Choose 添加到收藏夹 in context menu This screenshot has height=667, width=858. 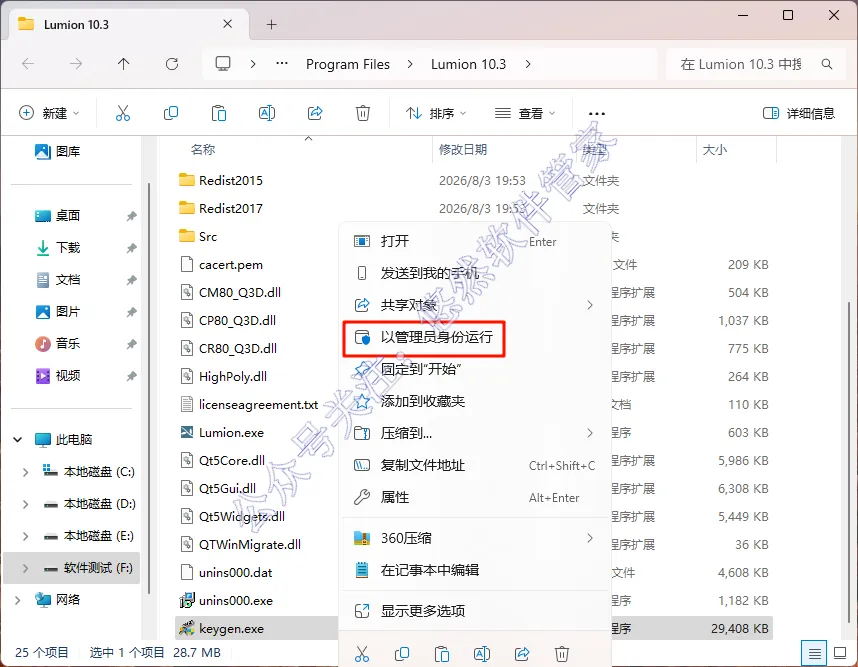474,401
